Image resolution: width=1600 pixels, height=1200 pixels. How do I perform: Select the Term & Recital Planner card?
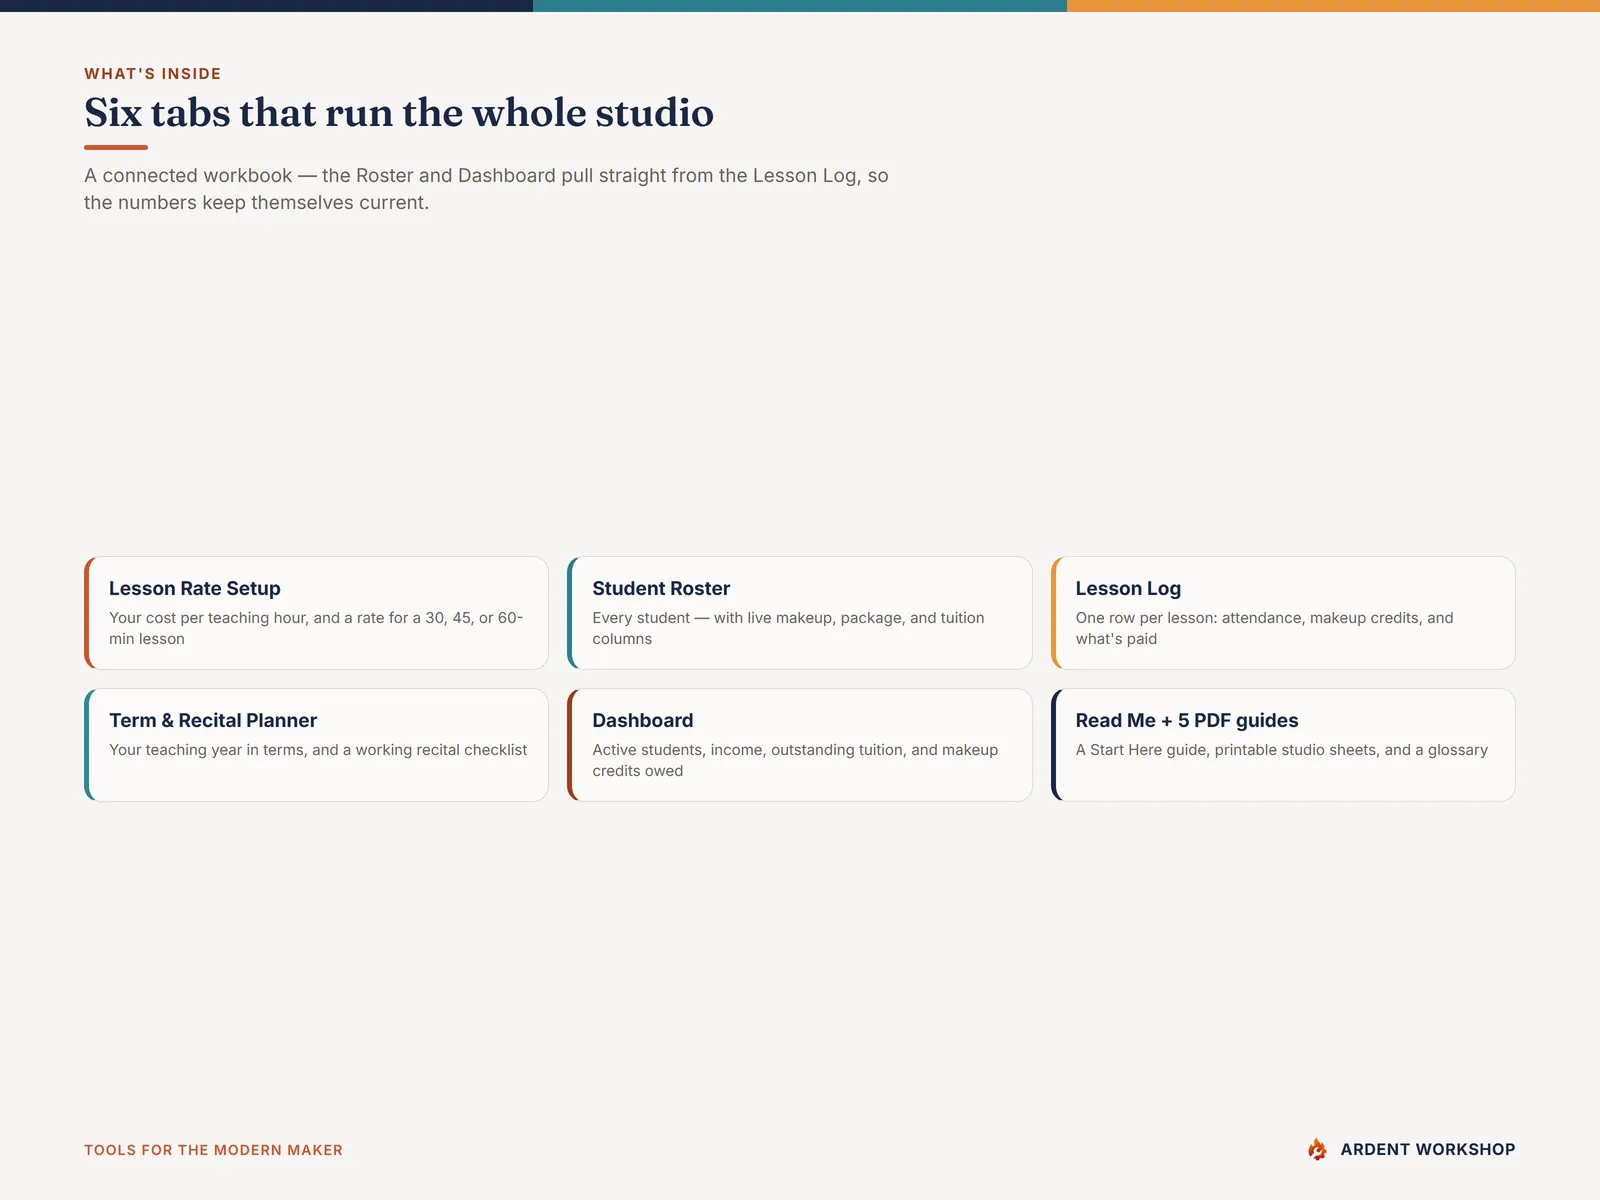[316, 745]
